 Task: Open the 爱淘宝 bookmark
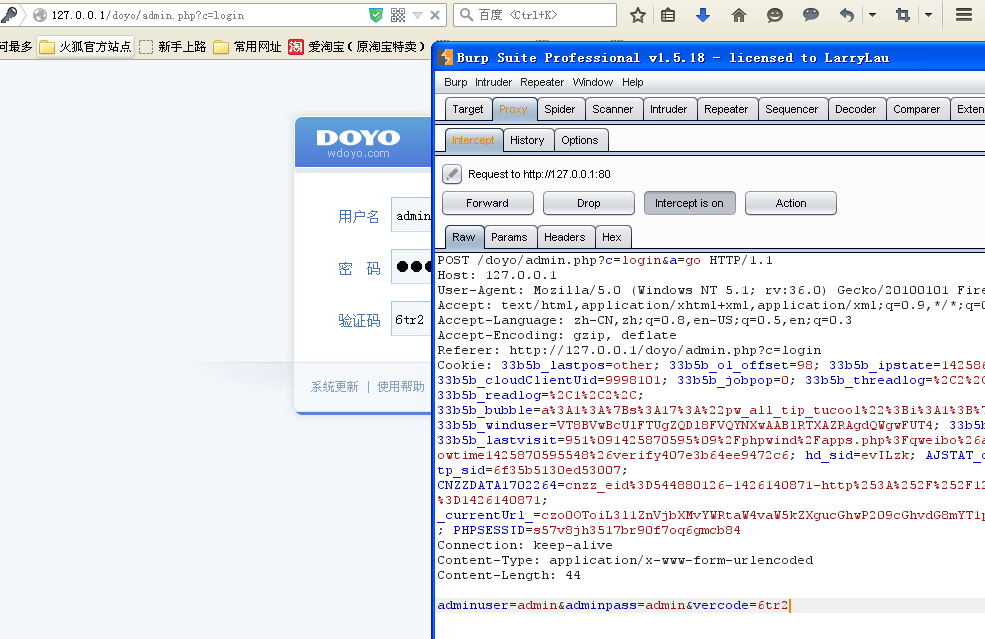[x=357, y=46]
